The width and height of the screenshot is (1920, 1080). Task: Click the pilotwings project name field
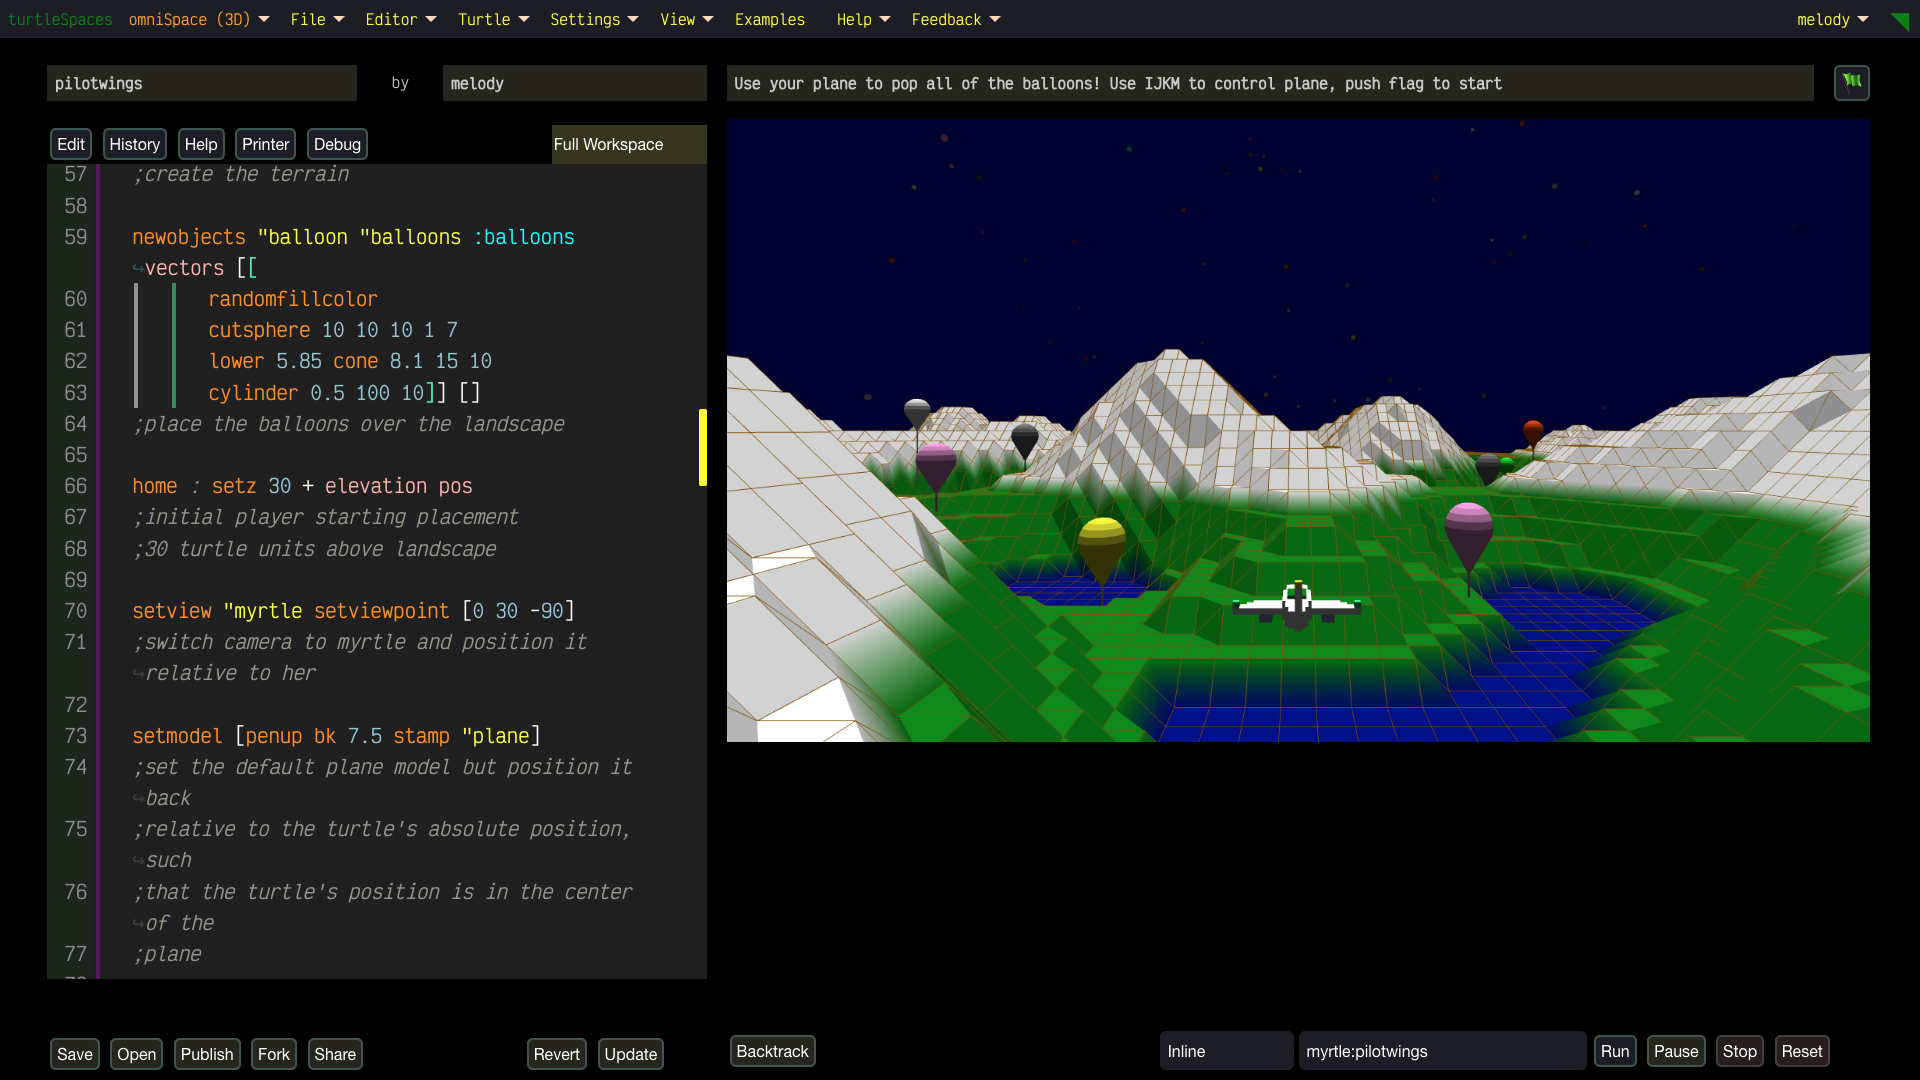[x=201, y=83]
